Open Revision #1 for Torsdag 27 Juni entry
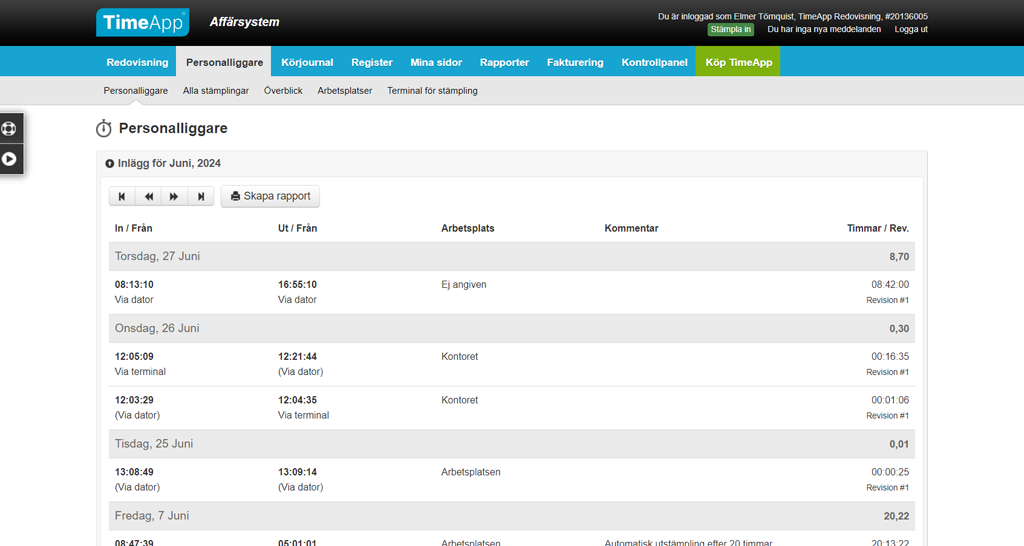The width and height of the screenshot is (1024, 546). [887, 300]
